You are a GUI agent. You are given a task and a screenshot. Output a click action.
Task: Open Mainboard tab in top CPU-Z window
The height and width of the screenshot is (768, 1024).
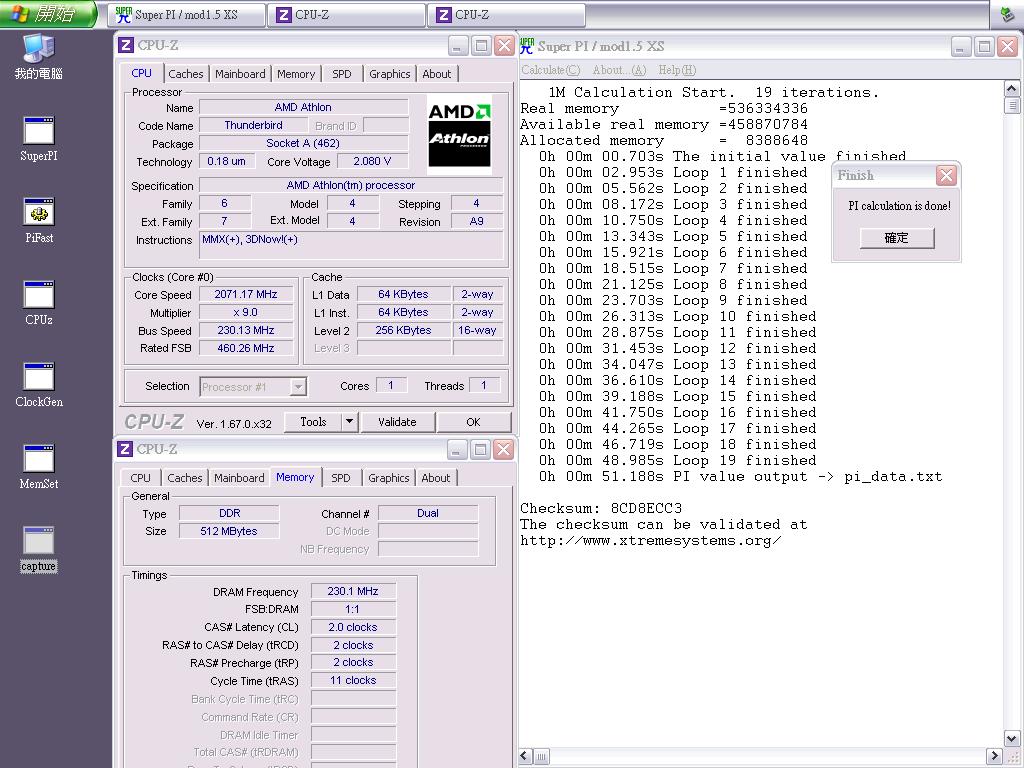240,74
